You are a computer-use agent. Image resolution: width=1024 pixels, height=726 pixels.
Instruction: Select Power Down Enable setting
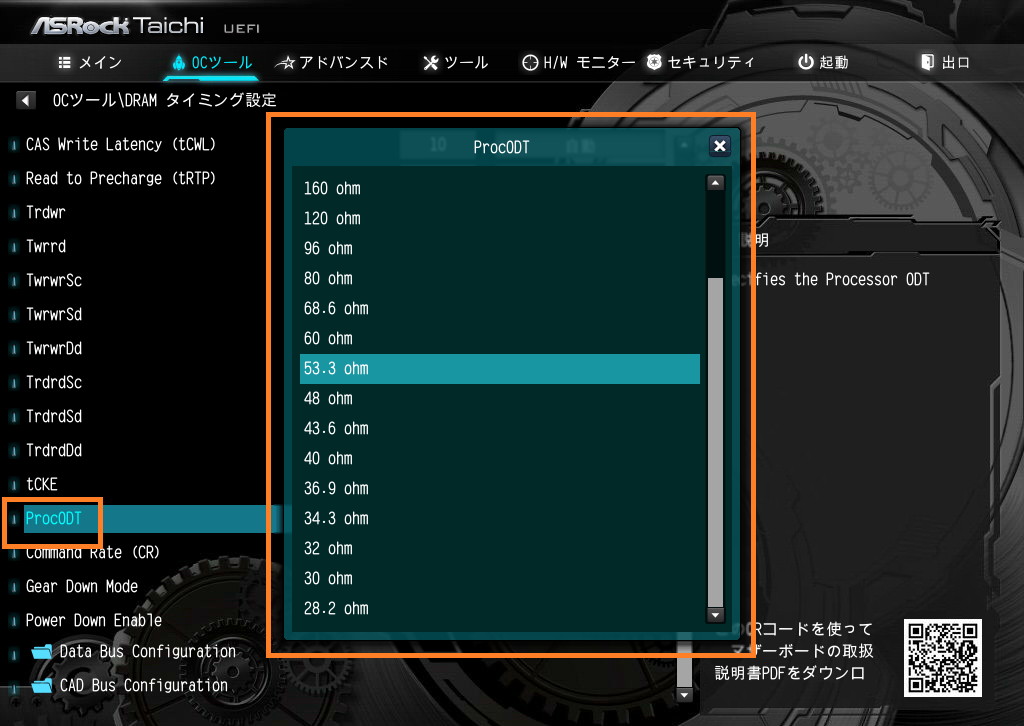tap(93, 620)
